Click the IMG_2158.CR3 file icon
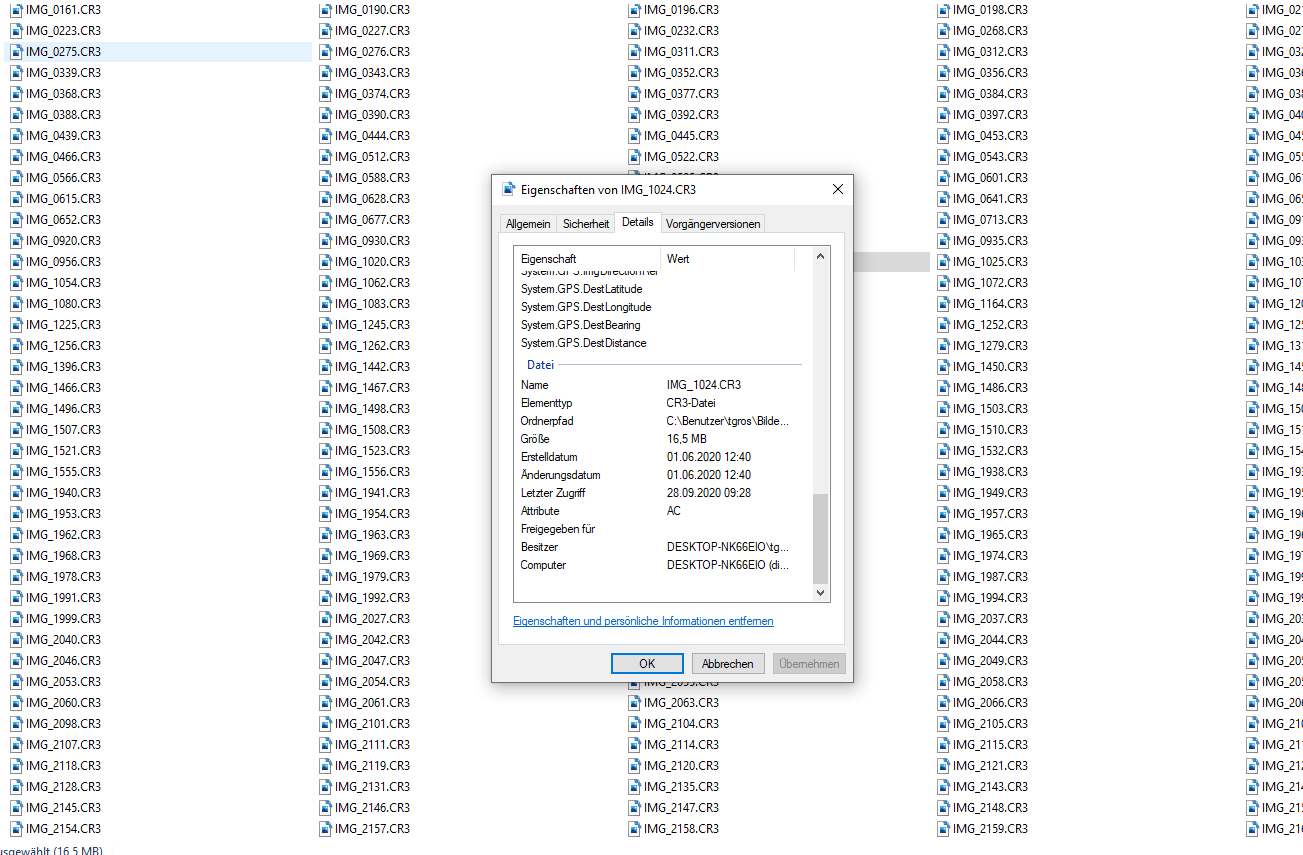This screenshot has height=855, width=1303. tap(635, 828)
